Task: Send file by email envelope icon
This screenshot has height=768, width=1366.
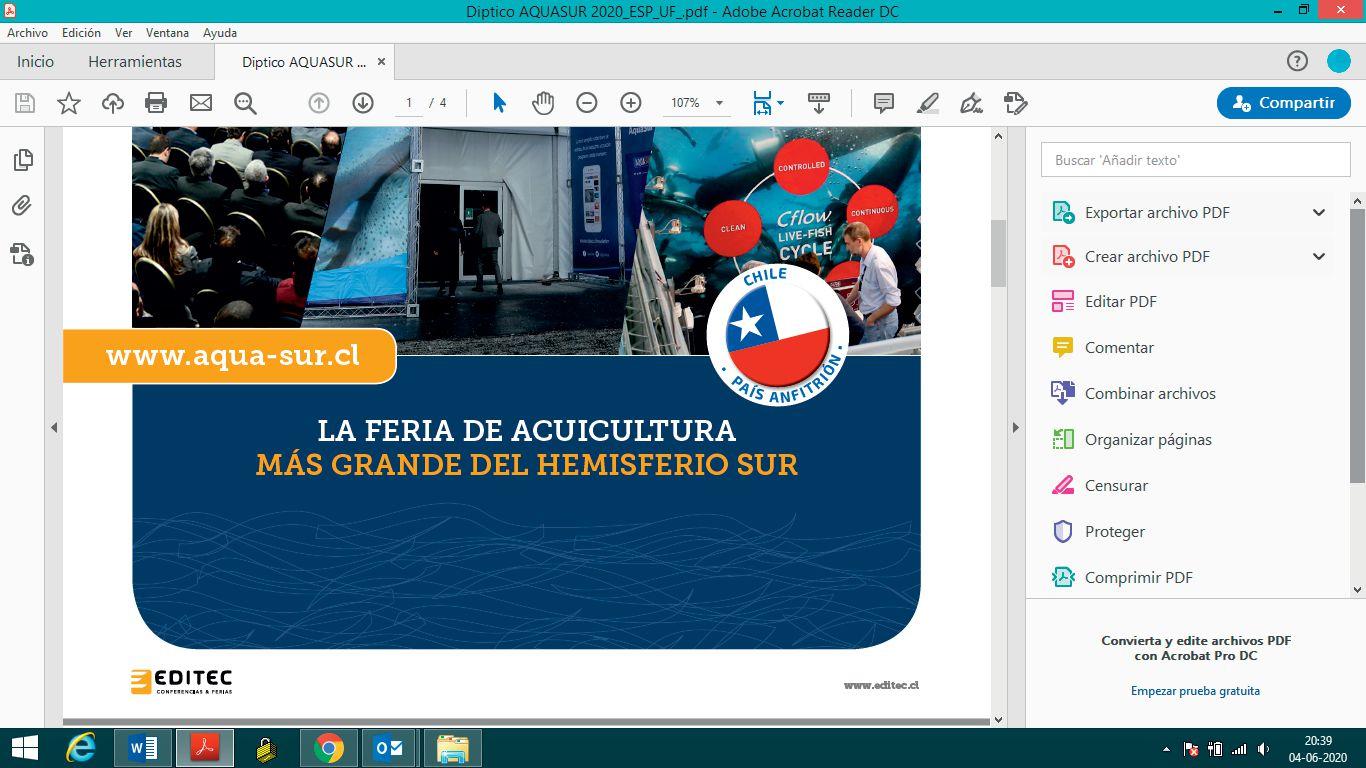Action: pos(201,103)
